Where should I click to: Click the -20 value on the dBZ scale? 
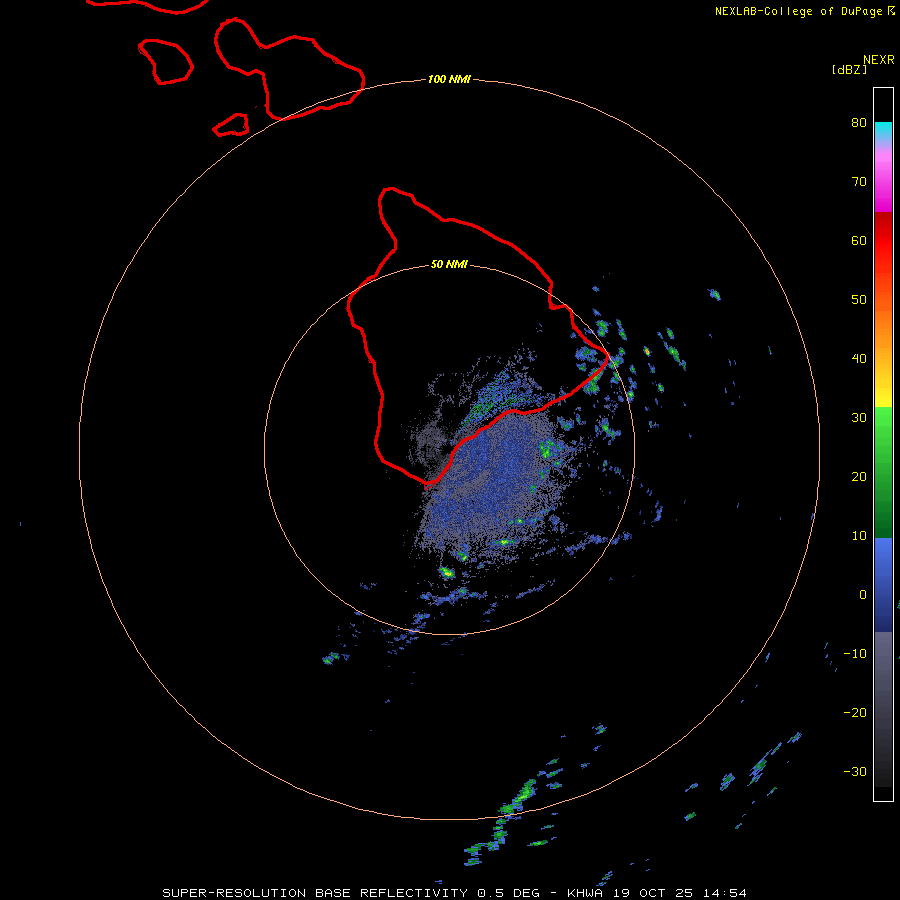tap(855, 713)
